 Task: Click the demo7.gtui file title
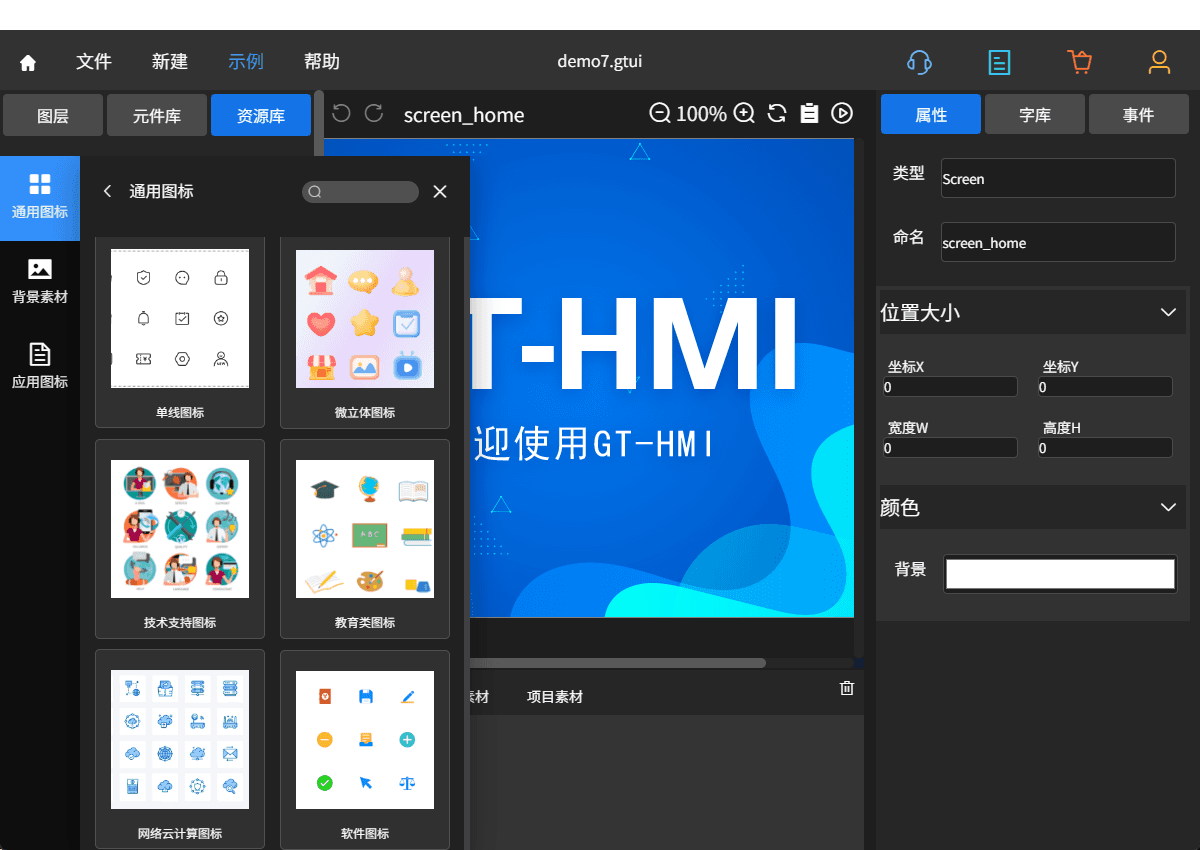(600, 62)
